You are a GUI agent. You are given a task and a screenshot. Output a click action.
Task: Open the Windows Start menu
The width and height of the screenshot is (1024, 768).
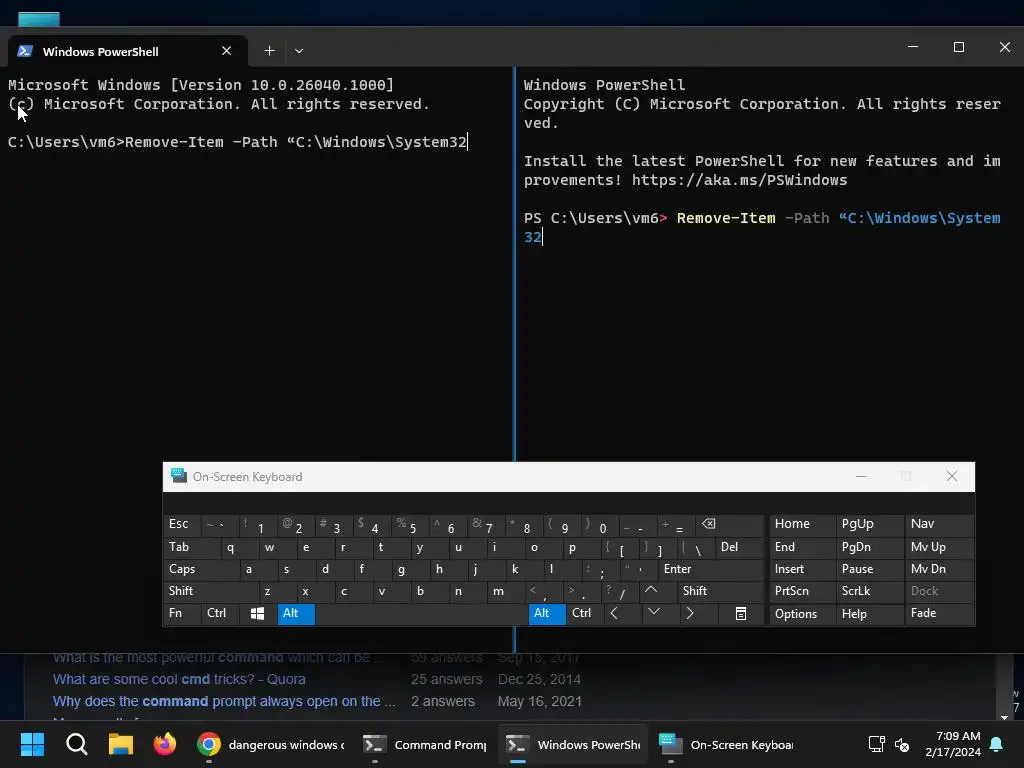click(x=32, y=744)
